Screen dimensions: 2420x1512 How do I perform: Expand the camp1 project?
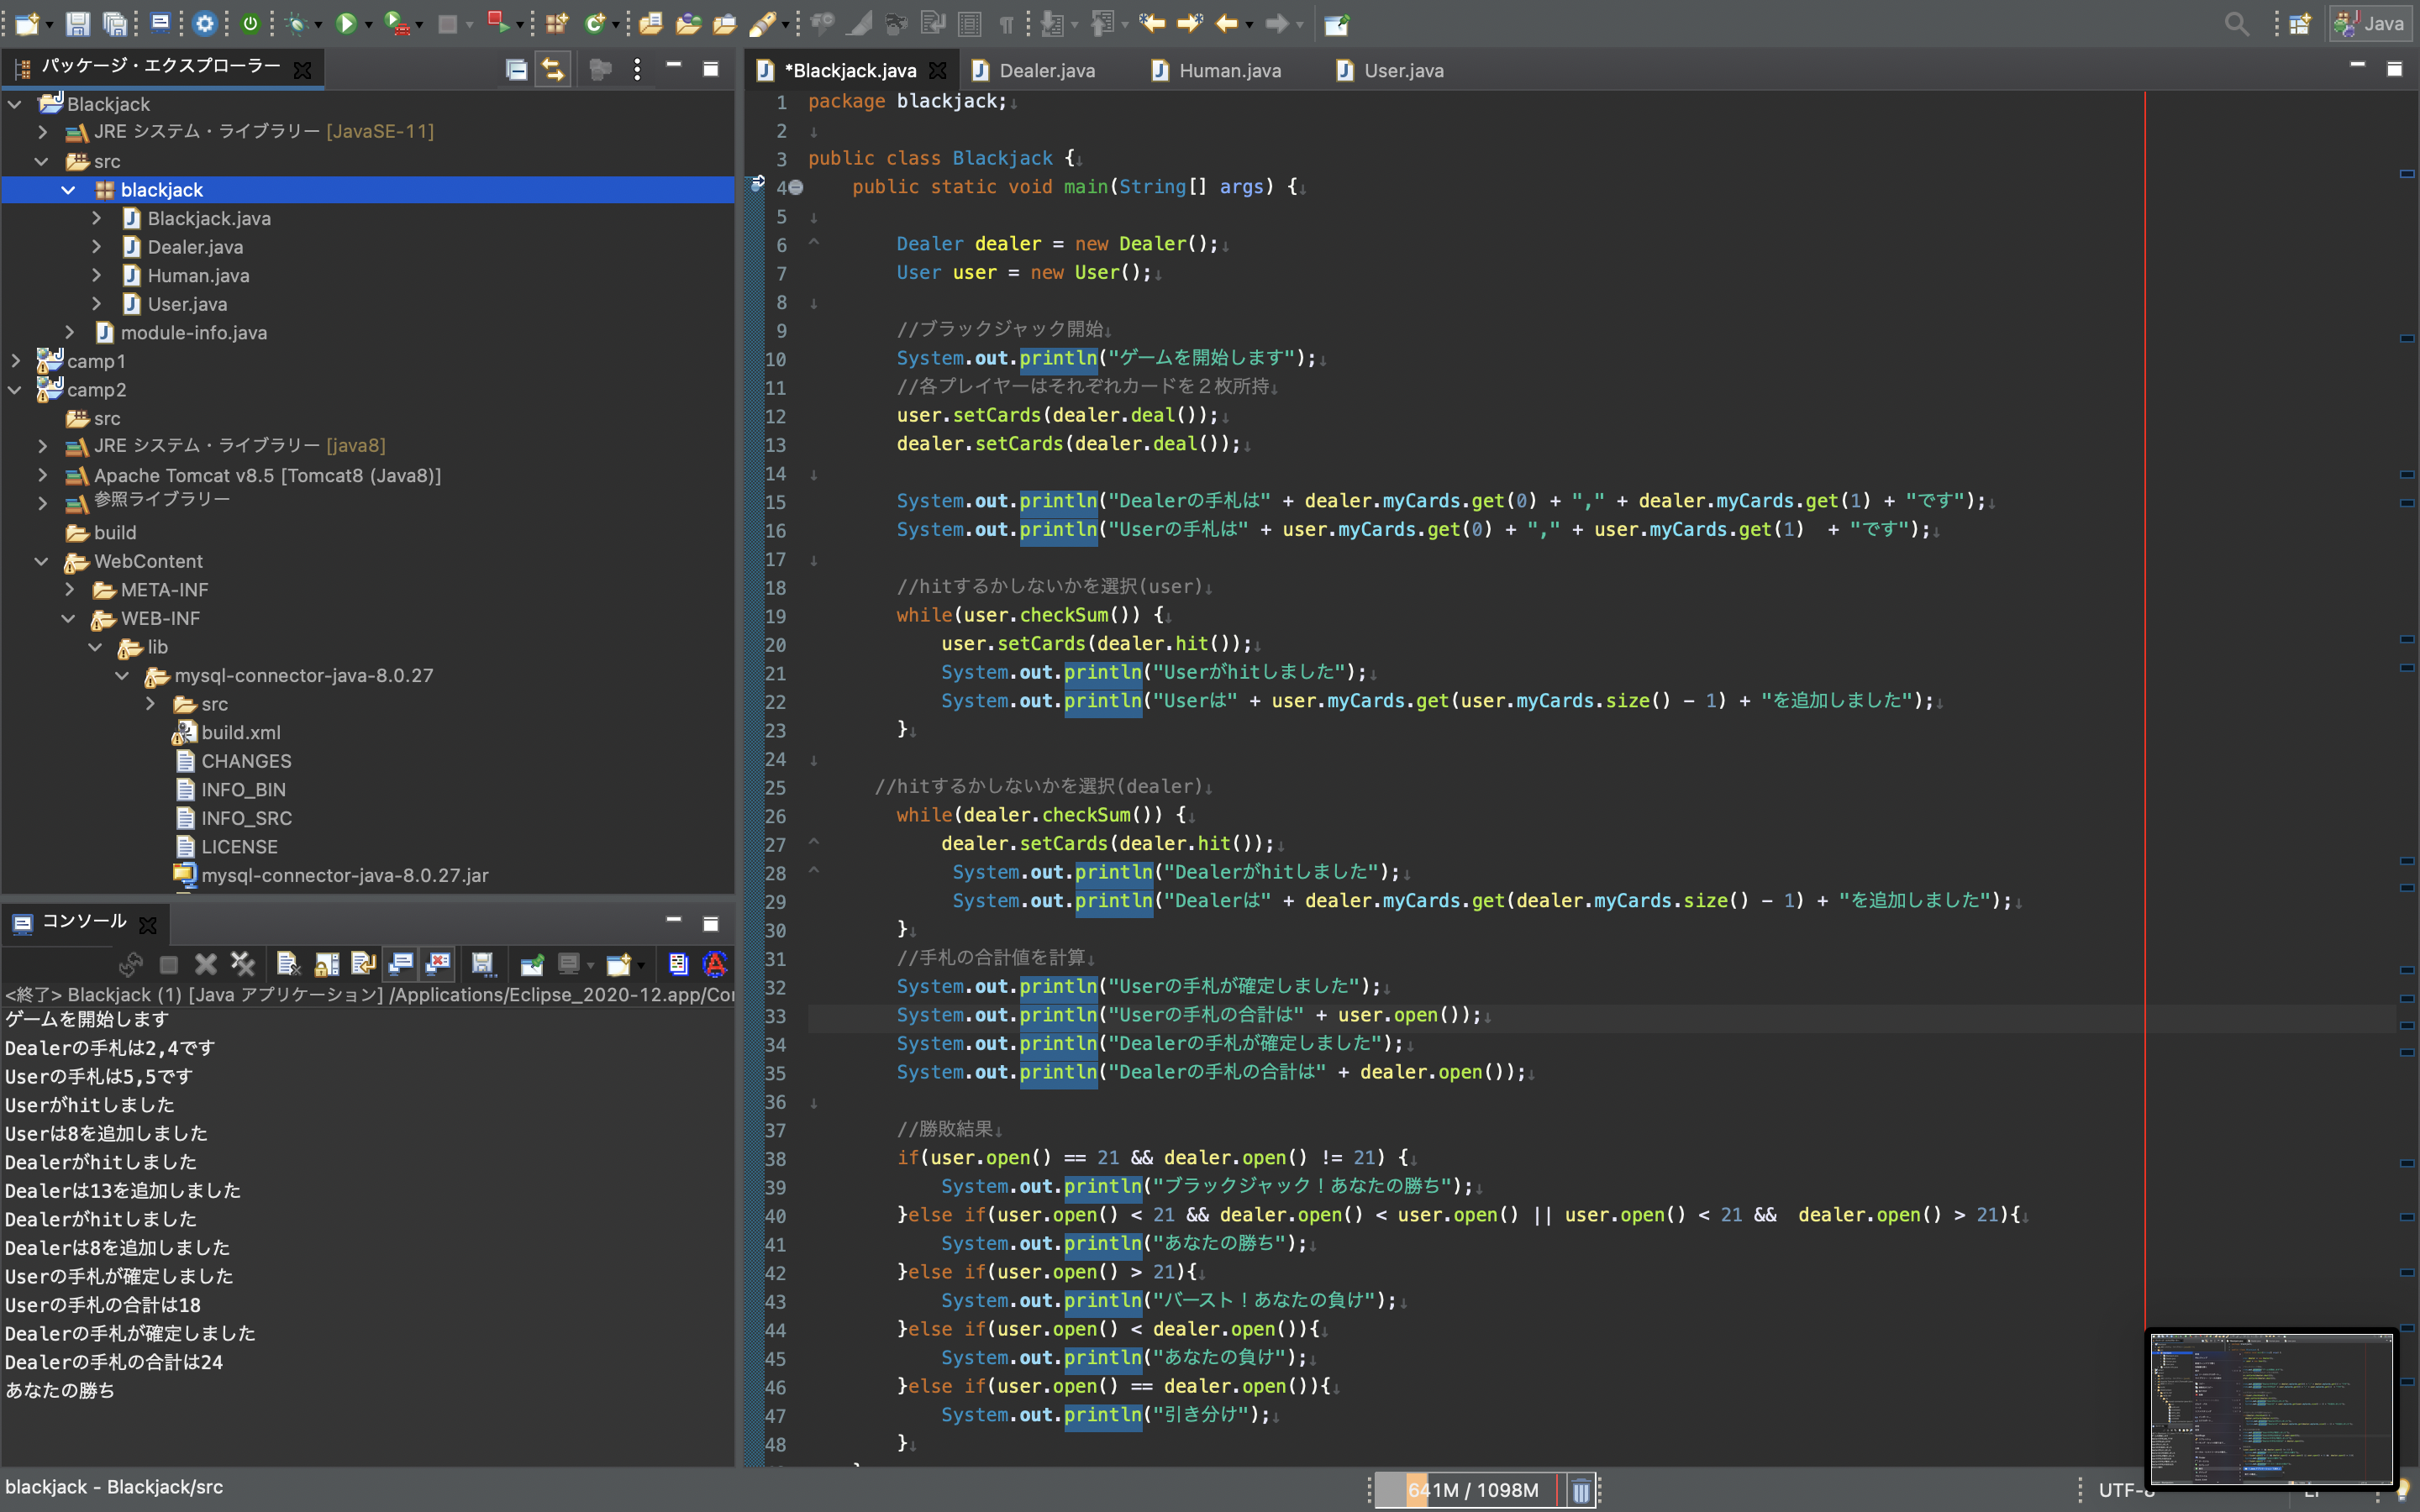[x=15, y=361]
